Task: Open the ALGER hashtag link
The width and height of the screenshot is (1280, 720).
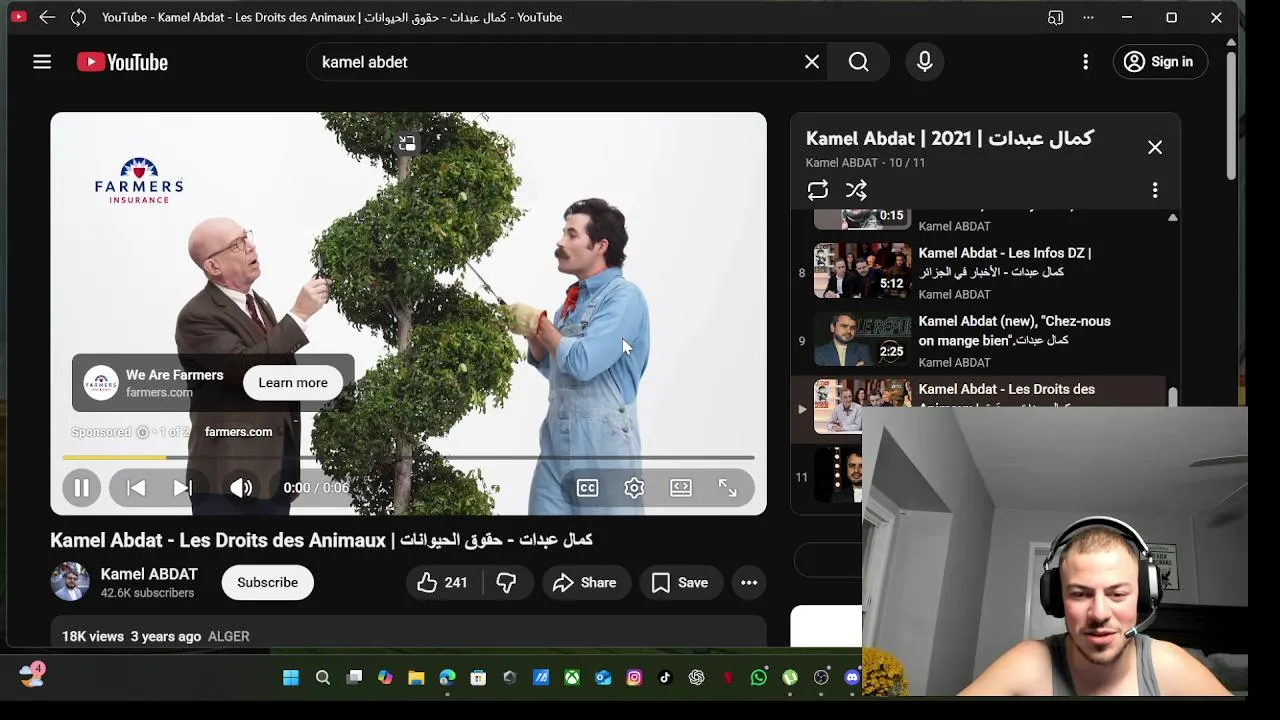Action: point(228,636)
